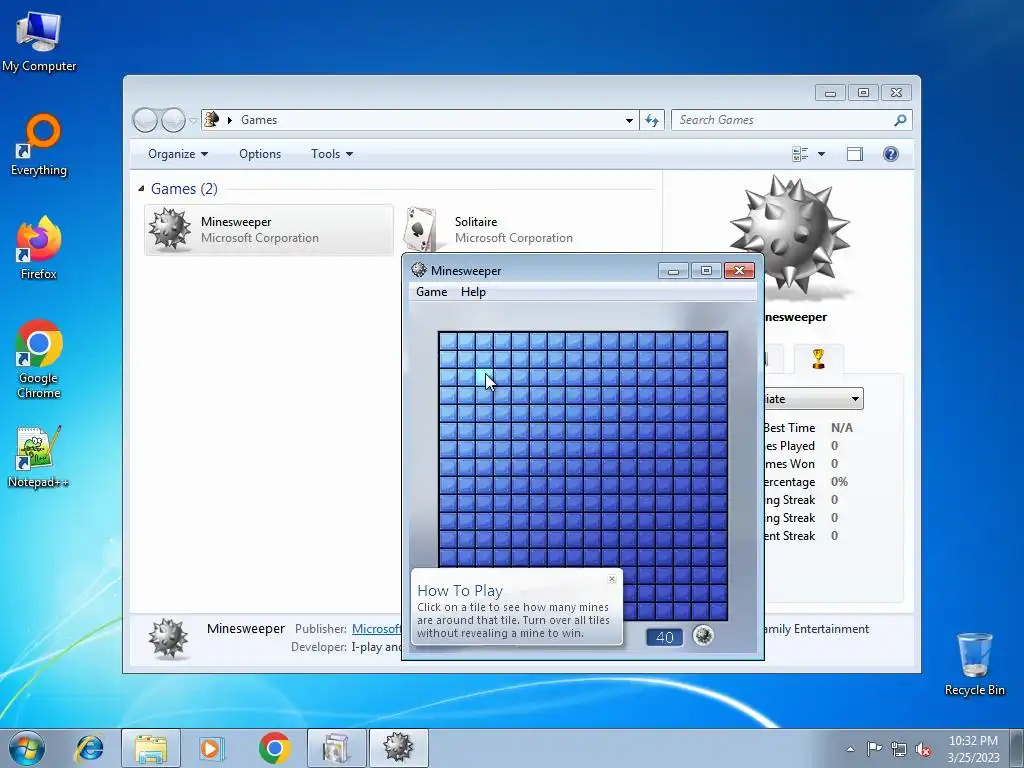Switch to Games Explorer taskbar button
1024x768 pixels.
point(336,748)
